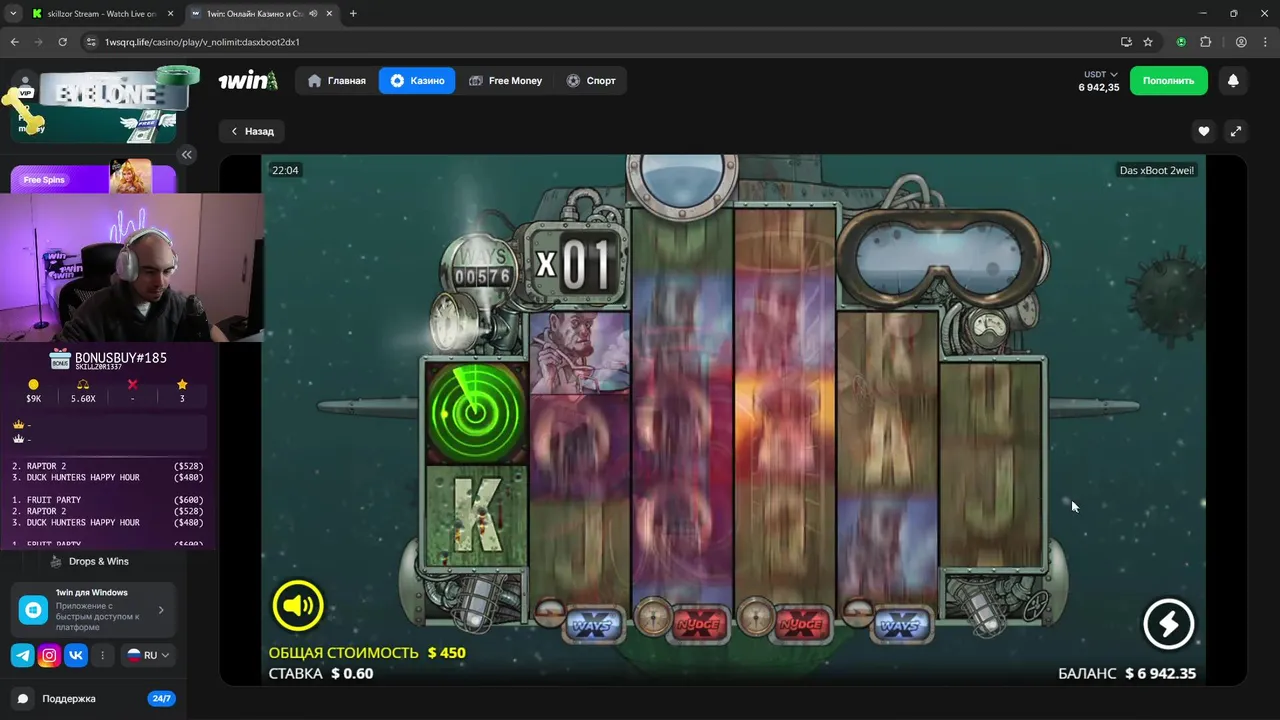Add game to favorites with heart icon
The height and width of the screenshot is (720, 1280).
click(1204, 131)
